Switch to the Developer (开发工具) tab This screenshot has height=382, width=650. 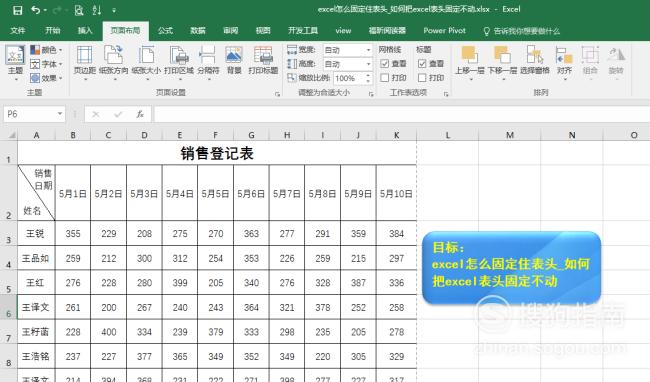(x=303, y=31)
